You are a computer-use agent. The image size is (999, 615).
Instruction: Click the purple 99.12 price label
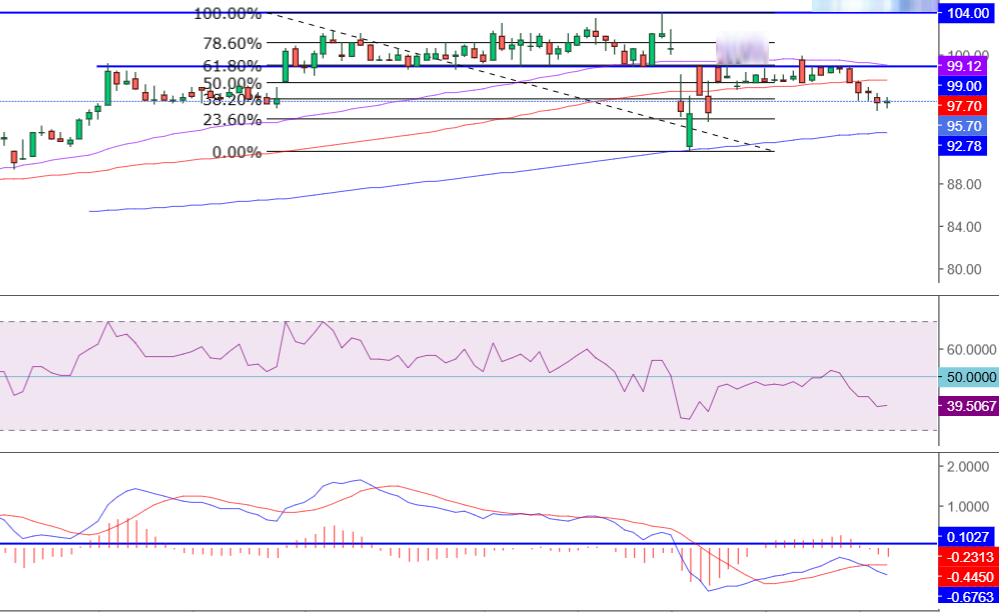coord(963,66)
